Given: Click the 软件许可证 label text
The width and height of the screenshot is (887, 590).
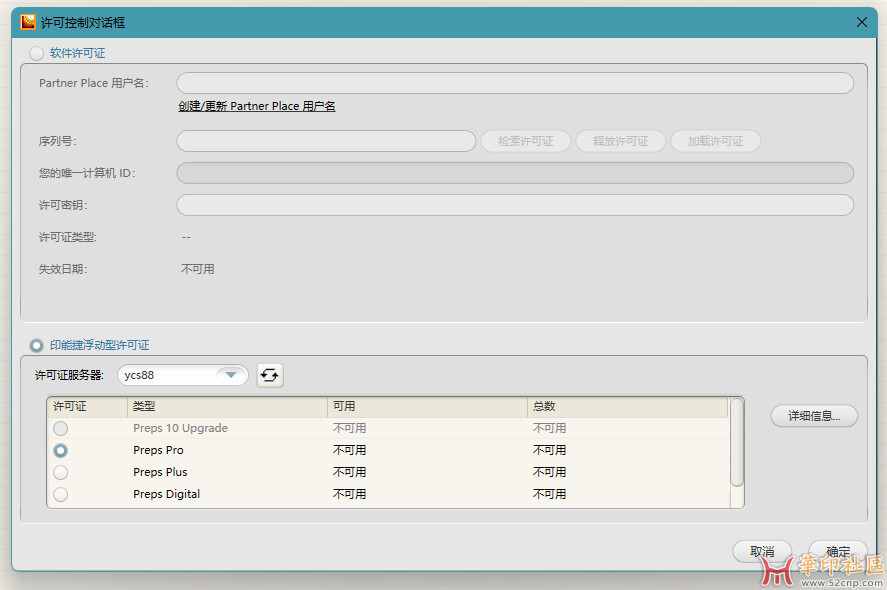Looking at the screenshot, I should pos(77,53).
